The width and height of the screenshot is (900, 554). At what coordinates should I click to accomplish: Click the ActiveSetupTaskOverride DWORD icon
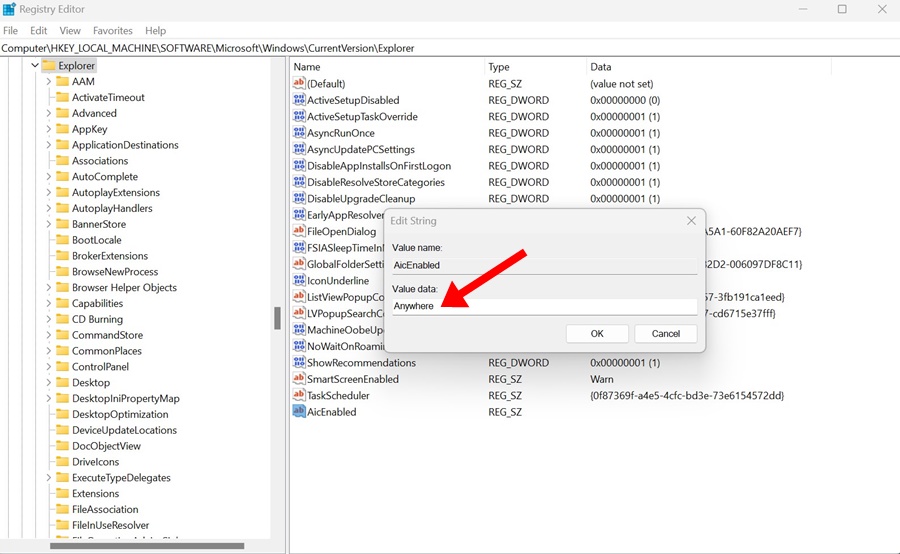pos(299,117)
